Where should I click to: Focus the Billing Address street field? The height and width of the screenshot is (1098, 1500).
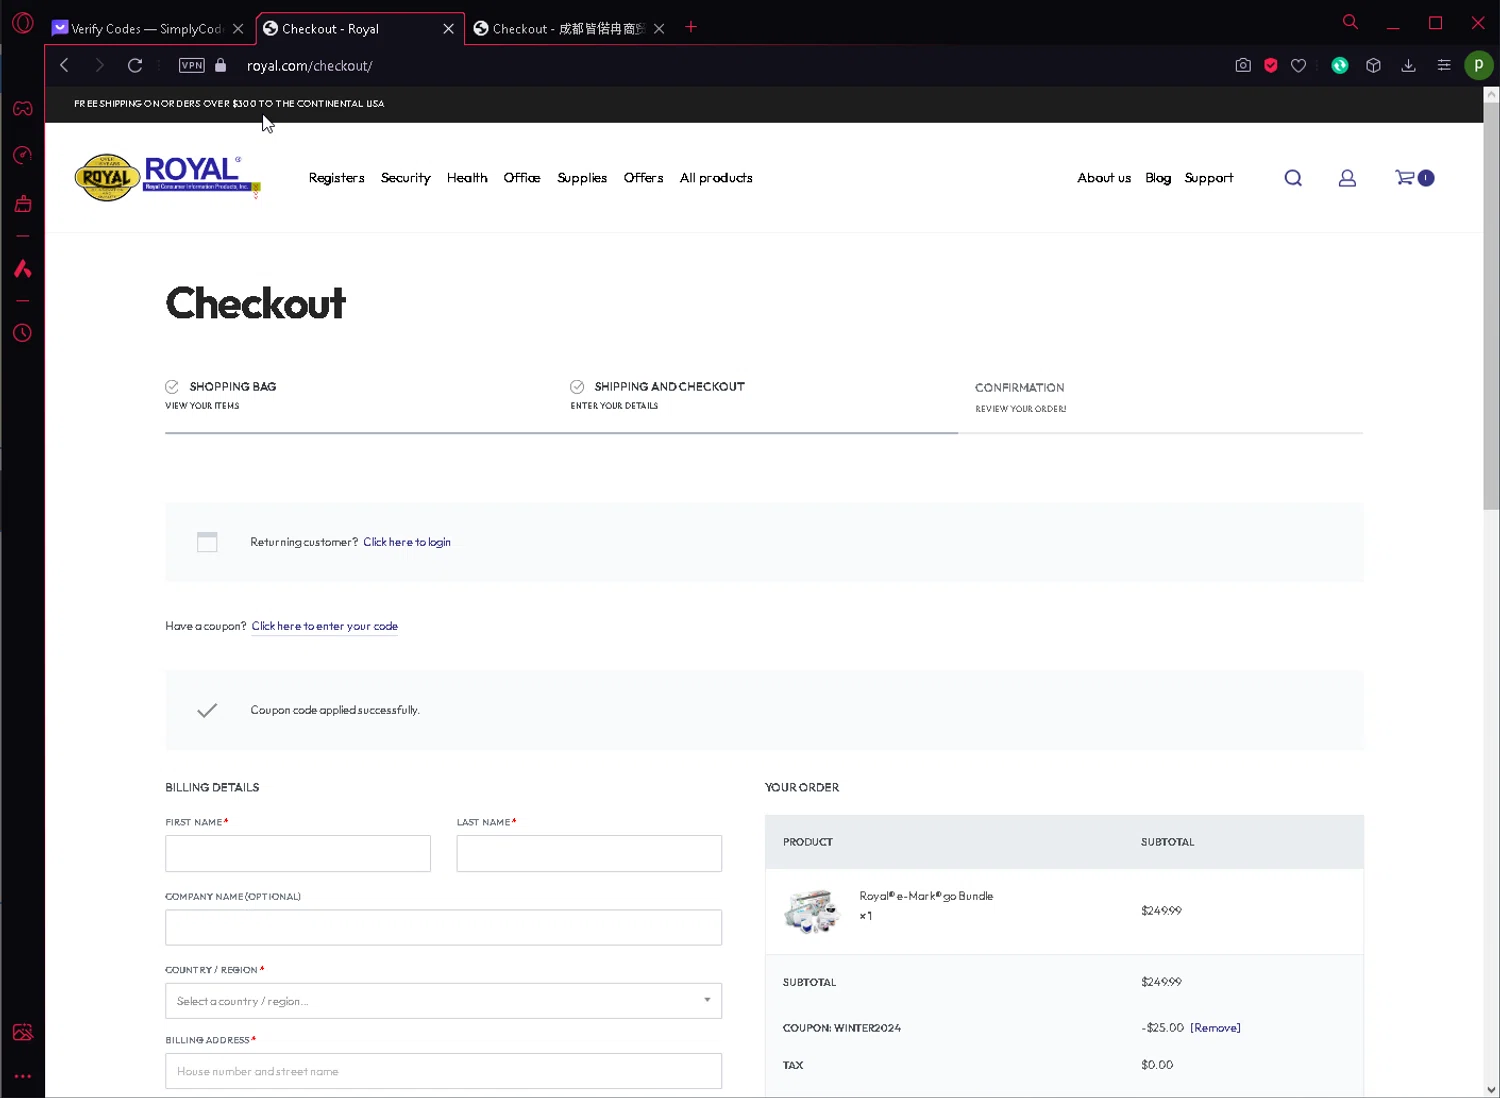(443, 1071)
